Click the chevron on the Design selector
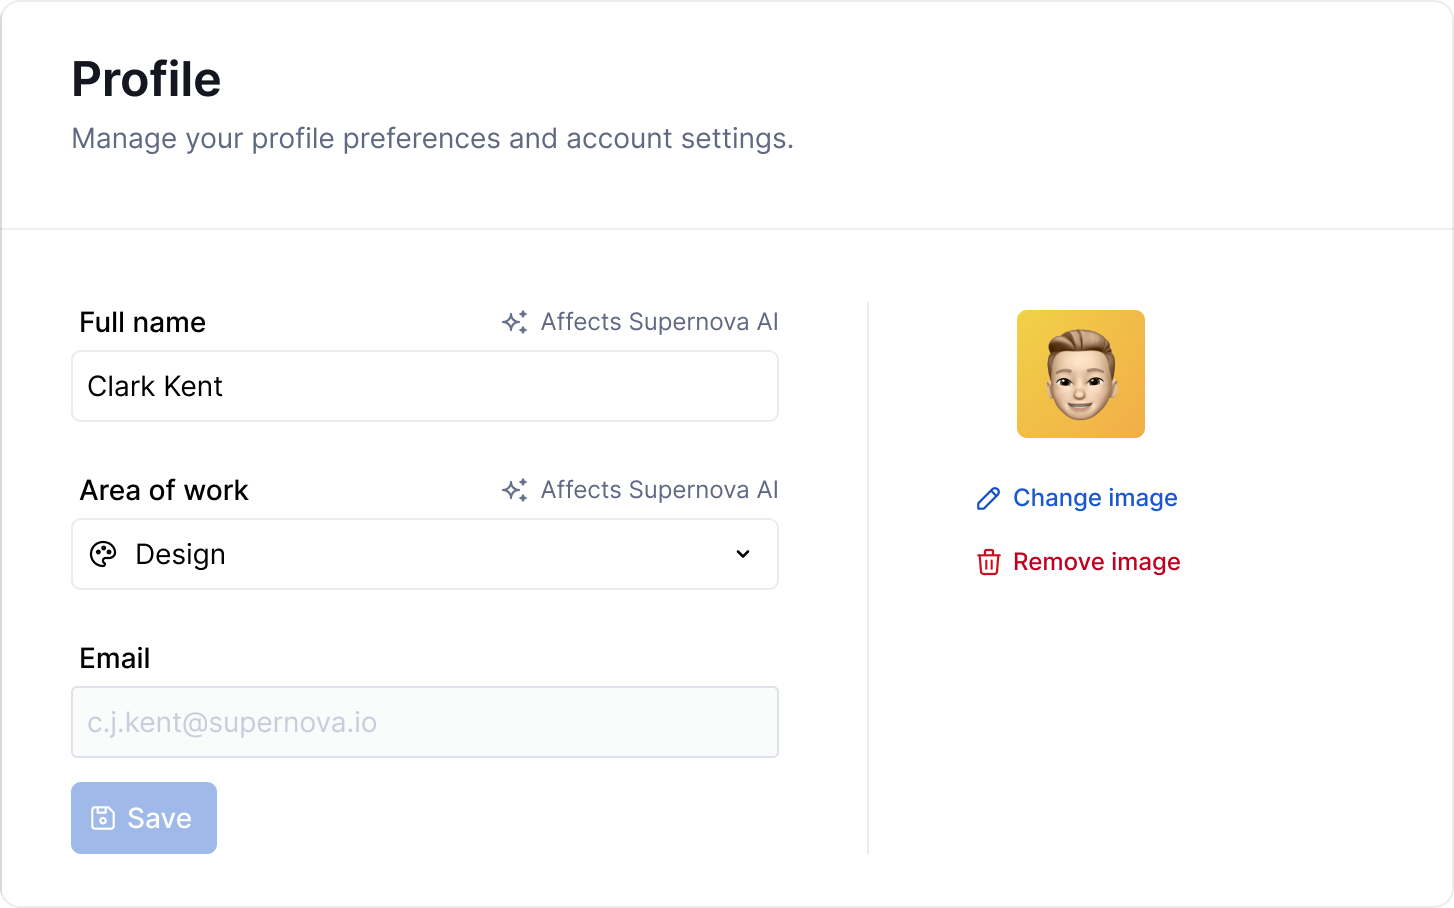 (x=743, y=553)
